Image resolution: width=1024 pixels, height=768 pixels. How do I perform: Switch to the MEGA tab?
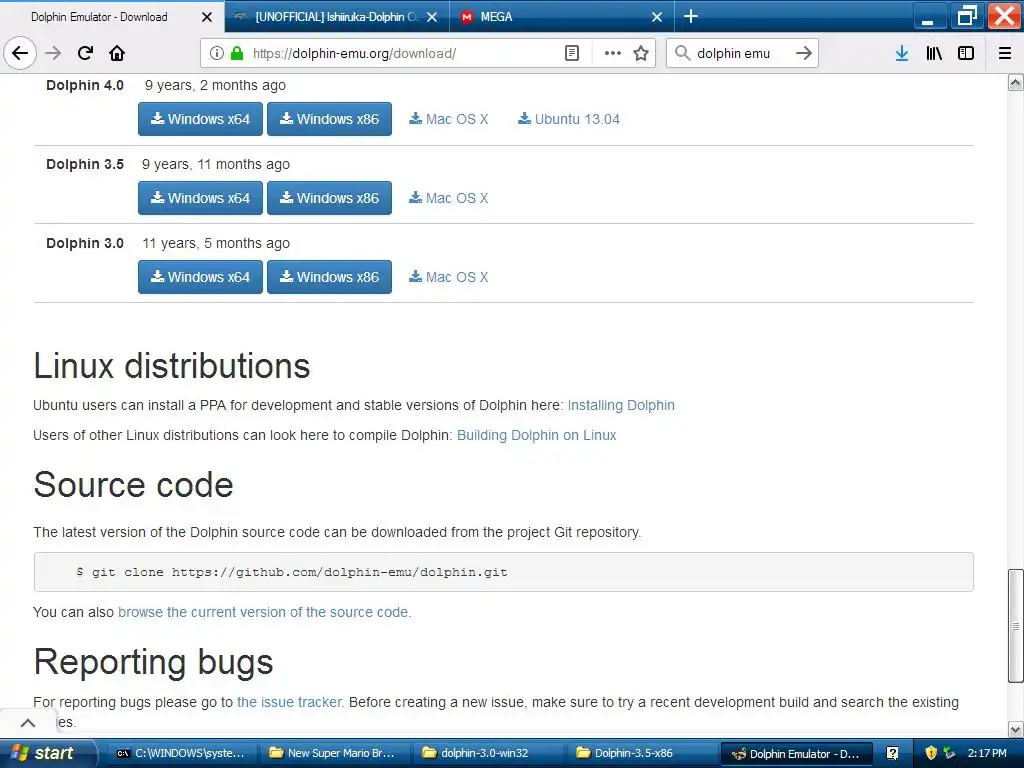point(562,17)
